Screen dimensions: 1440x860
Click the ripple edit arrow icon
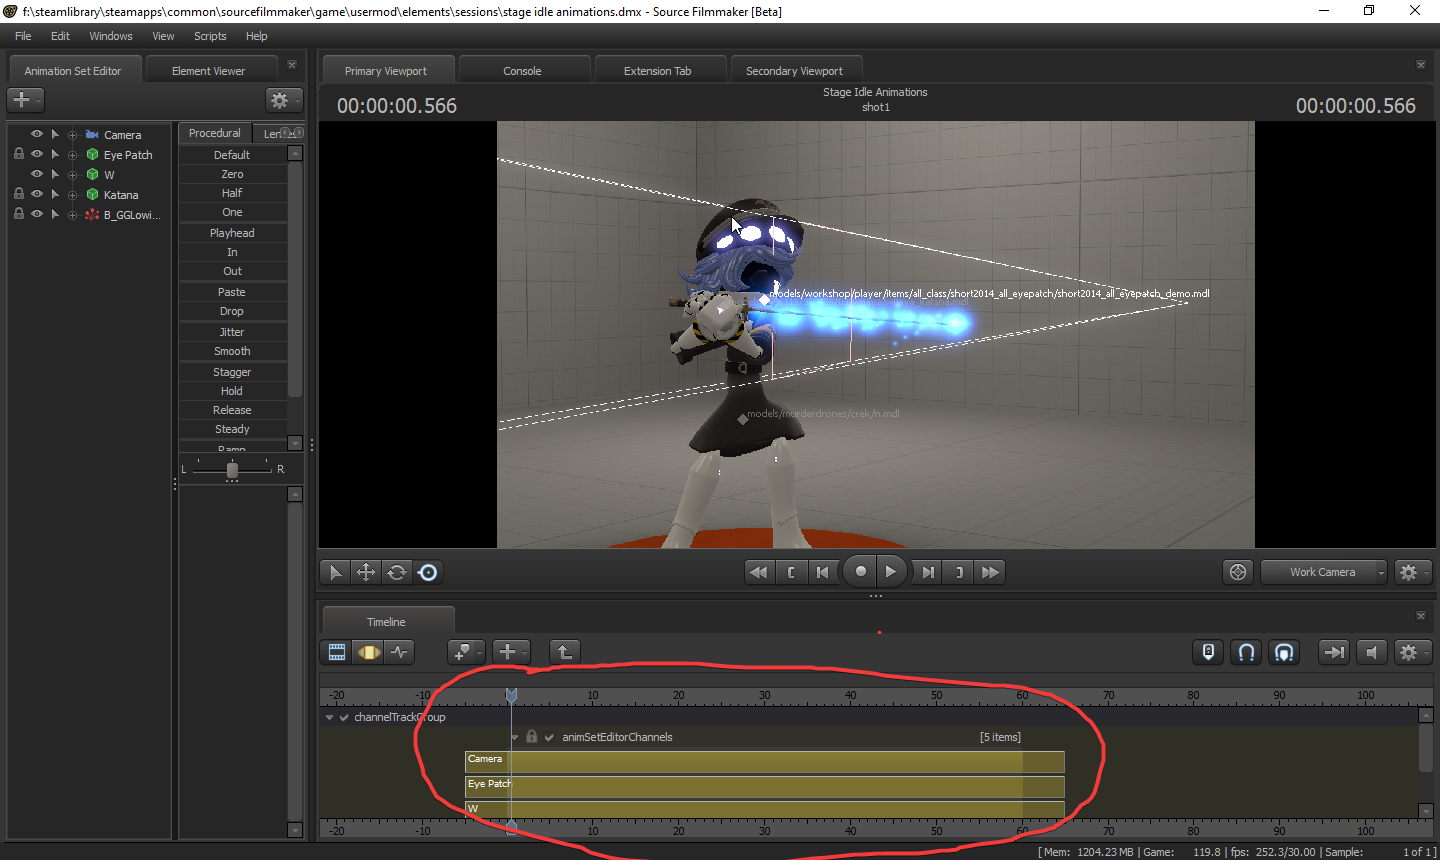(x=1334, y=652)
